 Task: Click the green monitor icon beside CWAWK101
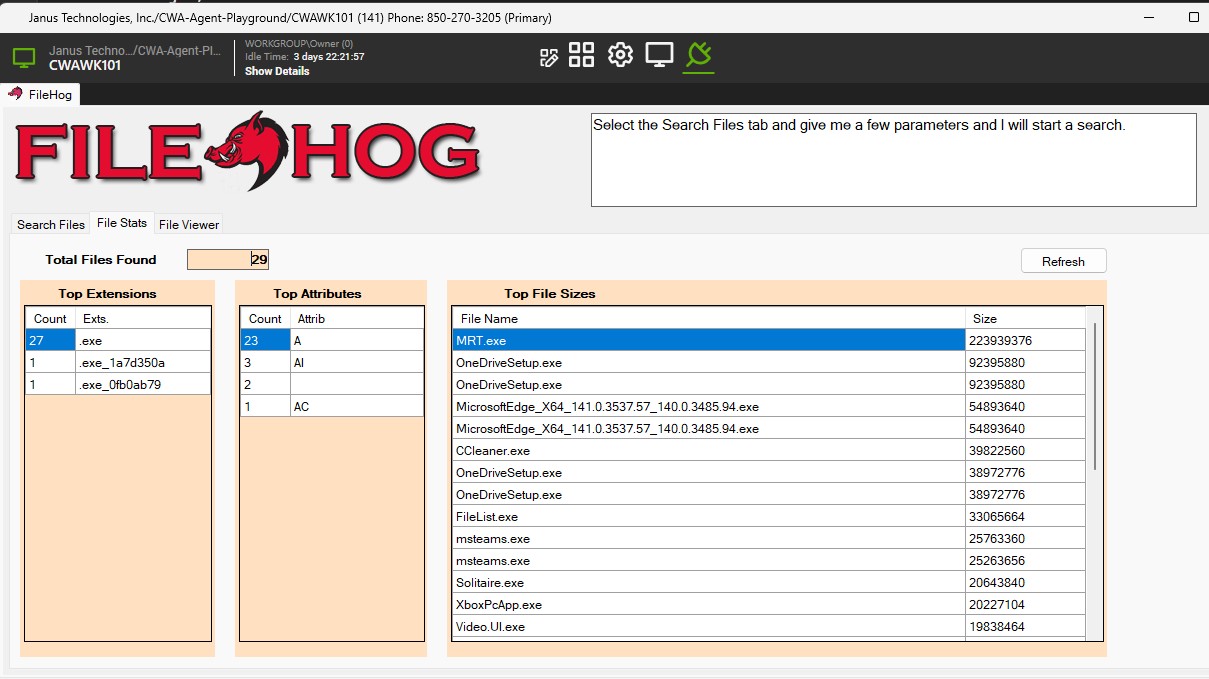[22, 57]
